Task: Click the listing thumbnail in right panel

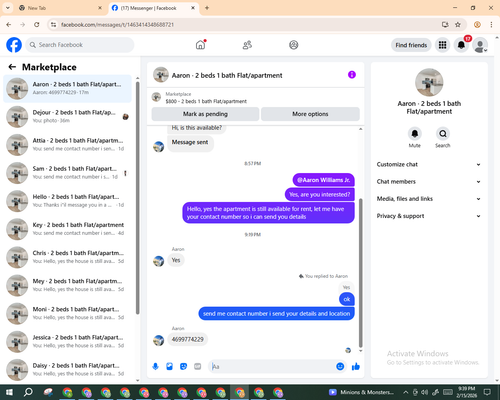Action: pyautogui.click(x=429, y=82)
